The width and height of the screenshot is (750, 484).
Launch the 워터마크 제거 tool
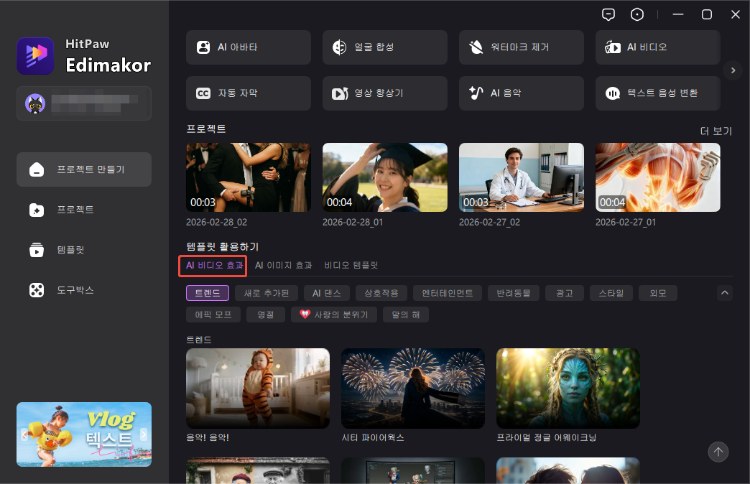521,47
